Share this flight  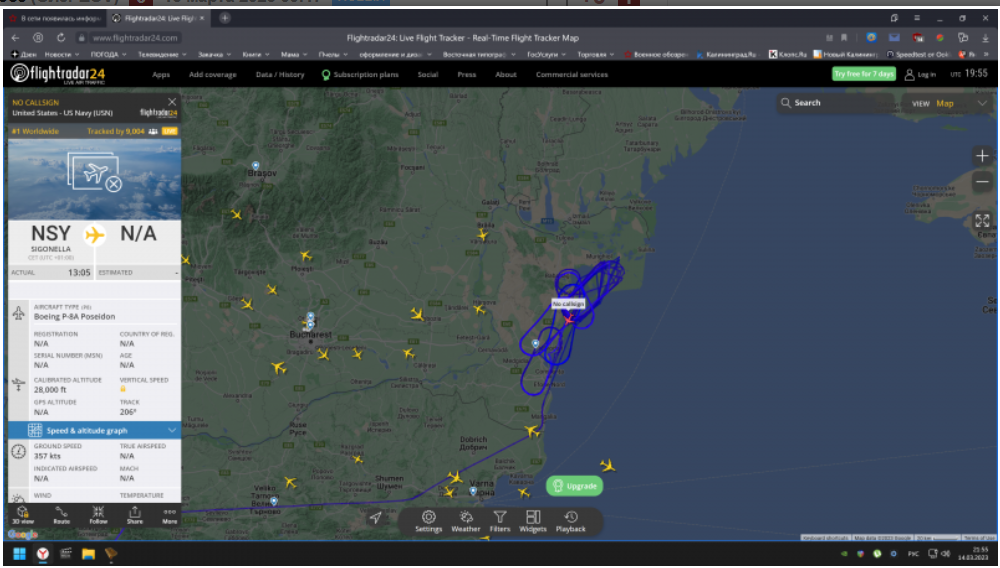click(x=135, y=515)
